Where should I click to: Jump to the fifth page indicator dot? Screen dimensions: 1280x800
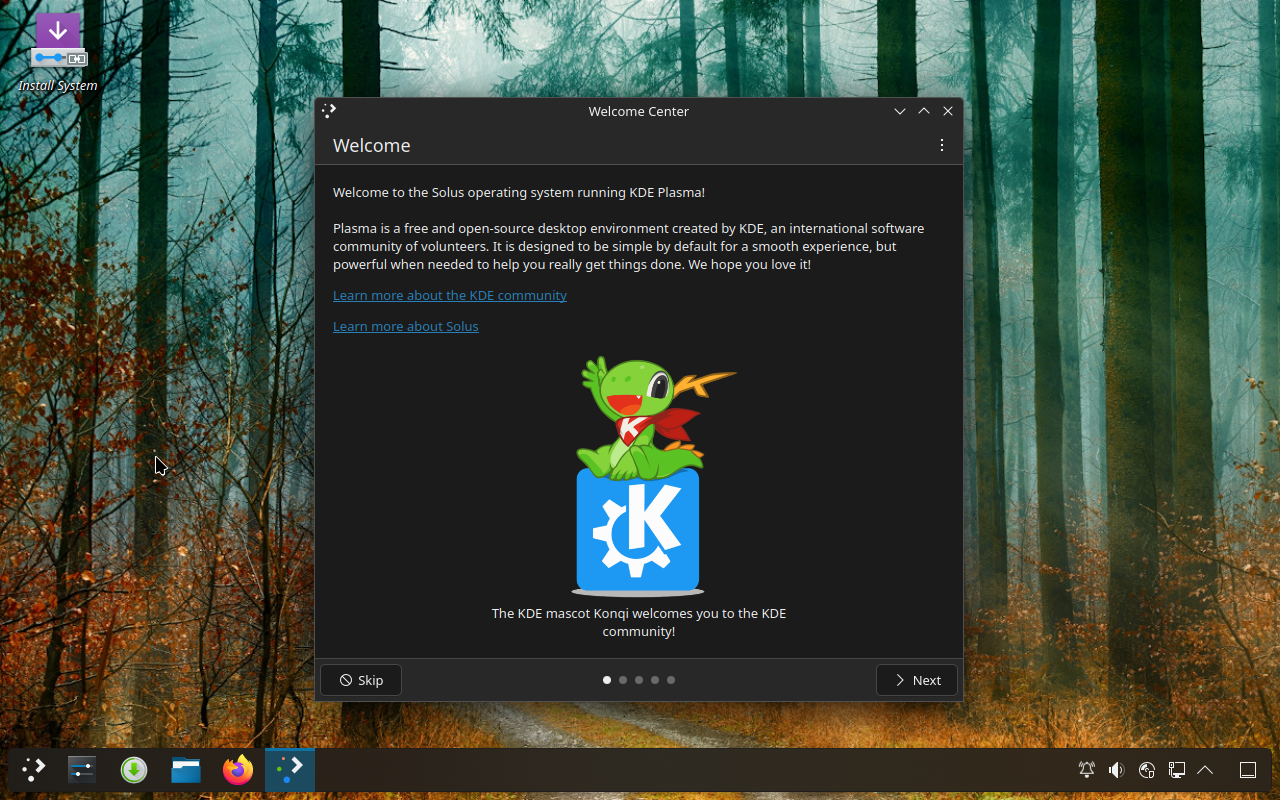pos(671,680)
